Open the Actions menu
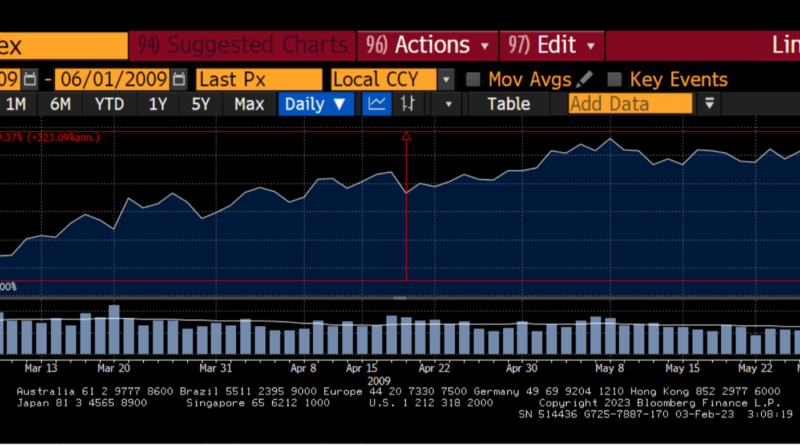Image resolution: width=800 pixels, height=445 pixels. click(x=441, y=45)
